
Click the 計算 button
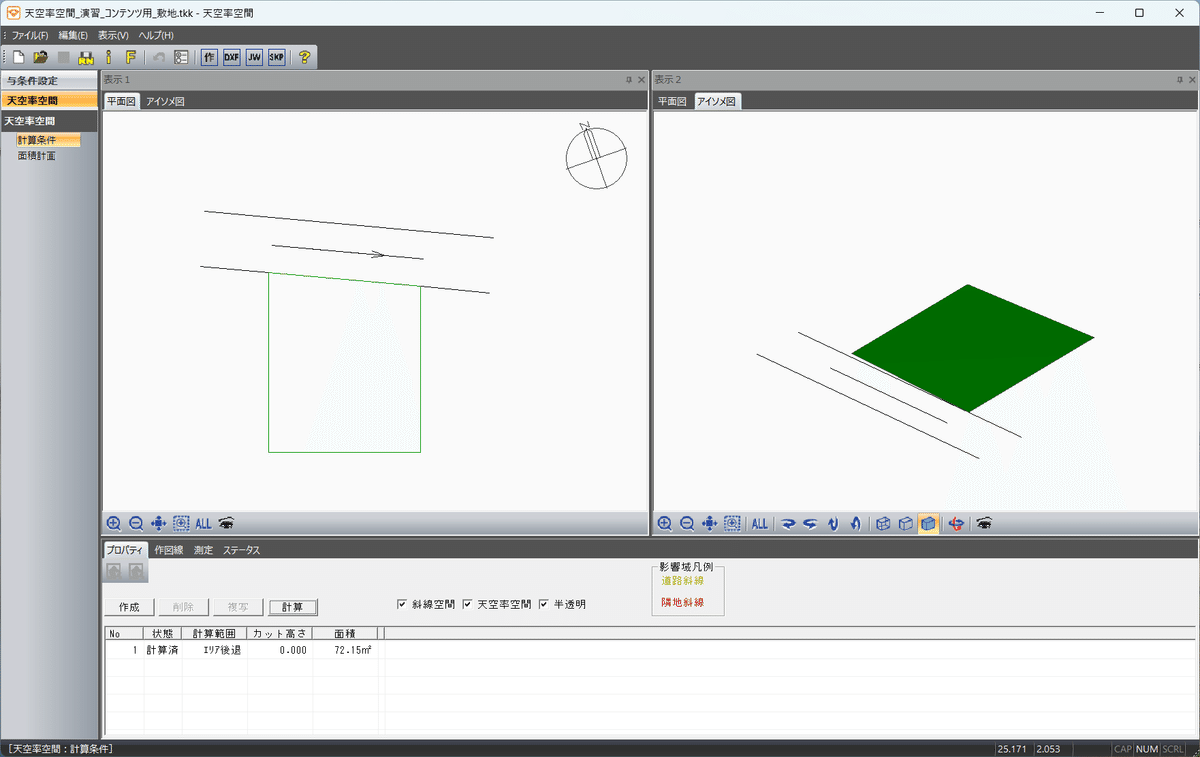293,607
